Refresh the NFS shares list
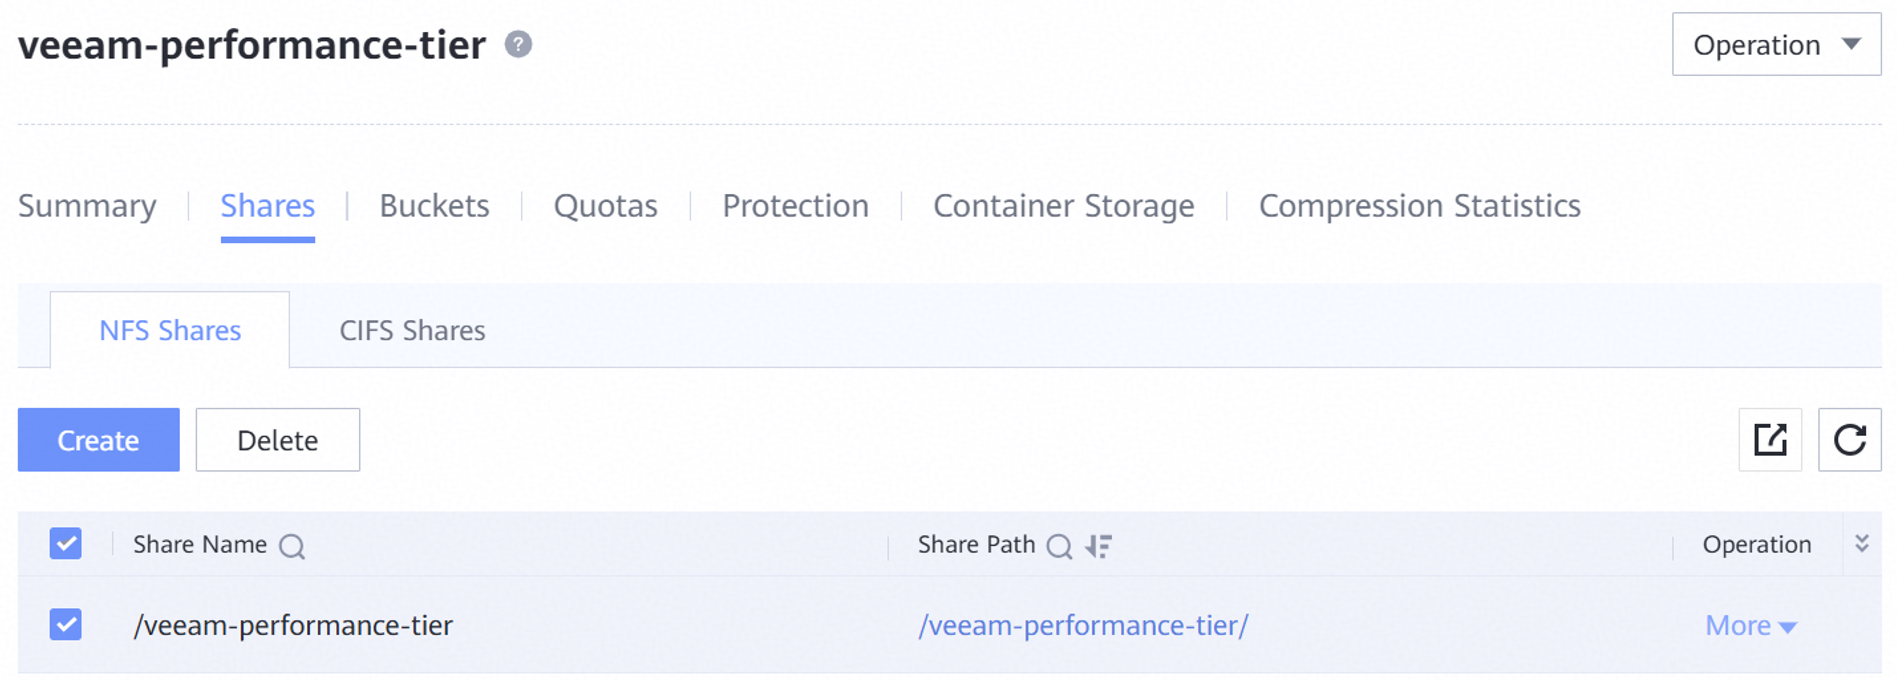Screen dimensions: 1897x680 1849,439
